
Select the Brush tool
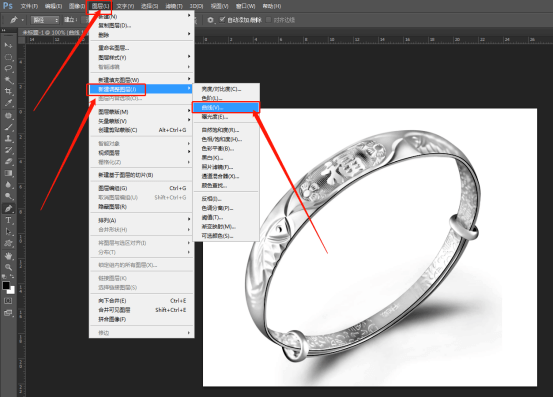click(x=8, y=127)
